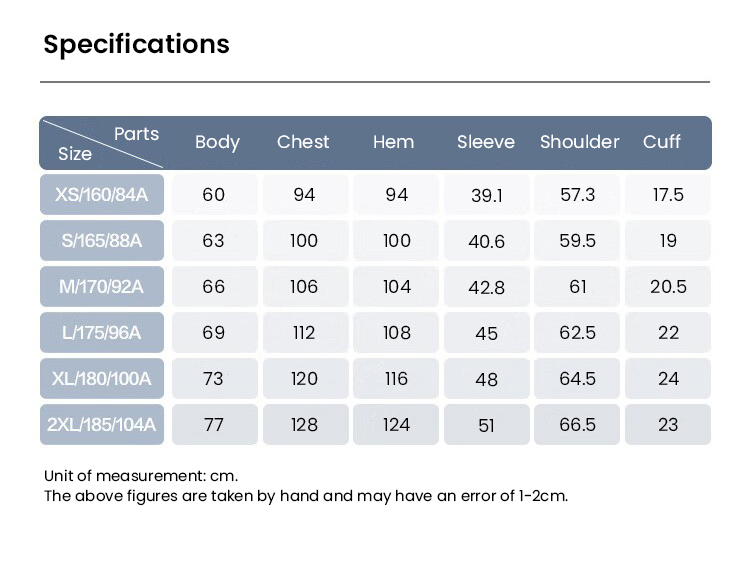Select the XL/180/100A size label
Screen dimensions: 750x574
coord(102,378)
